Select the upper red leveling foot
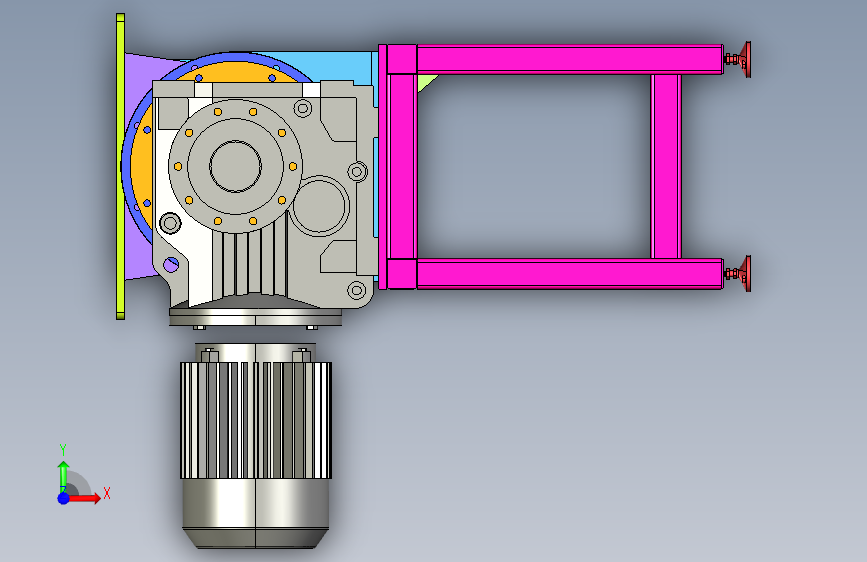This screenshot has width=867, height=562. pyautogui.click(x=740, y=59)
